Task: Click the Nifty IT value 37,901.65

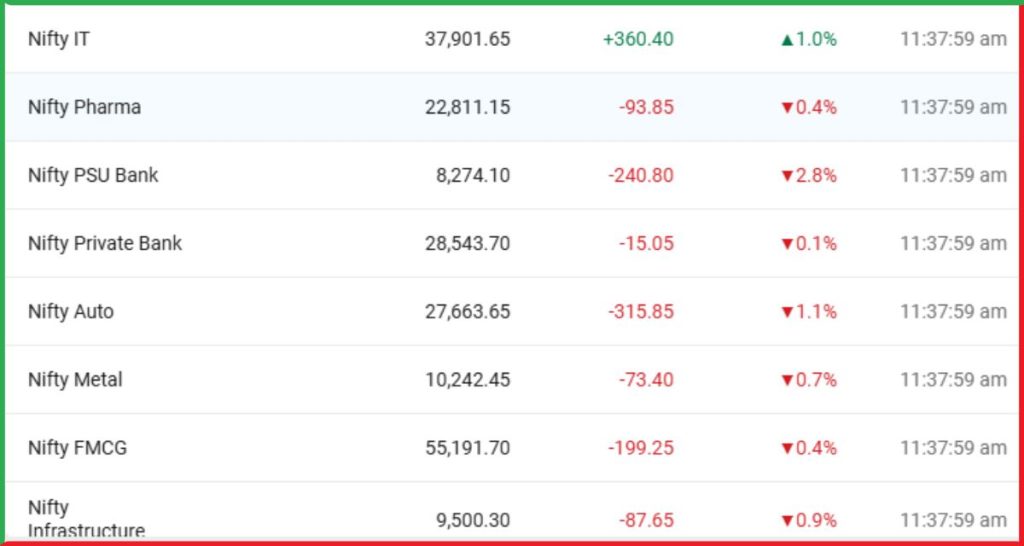Action: click(467, 39)
